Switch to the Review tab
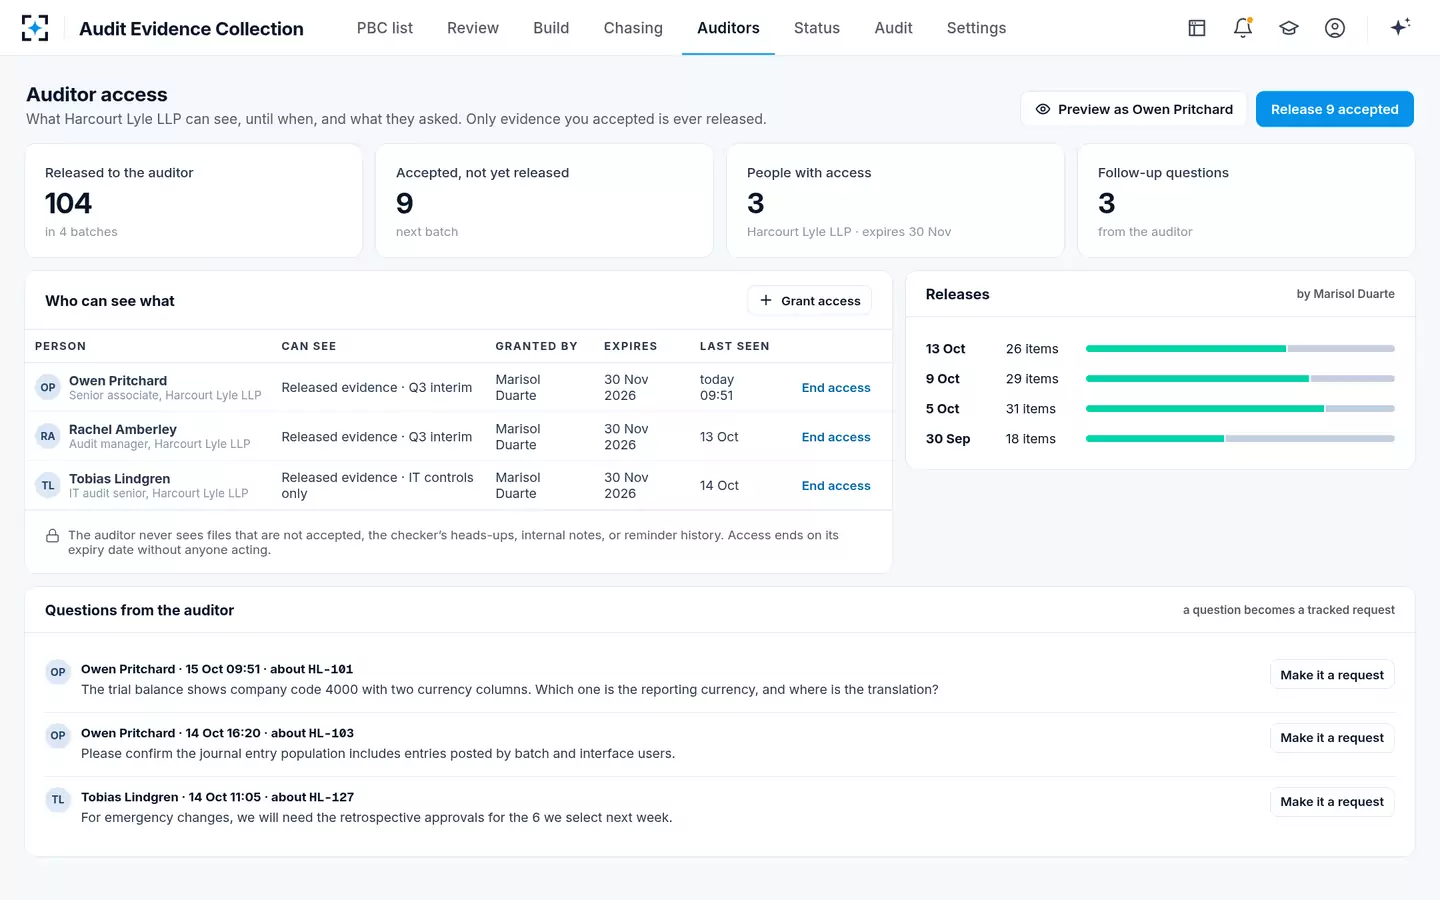The width and height of the screenshot is (1440, 900). (473, 28)
